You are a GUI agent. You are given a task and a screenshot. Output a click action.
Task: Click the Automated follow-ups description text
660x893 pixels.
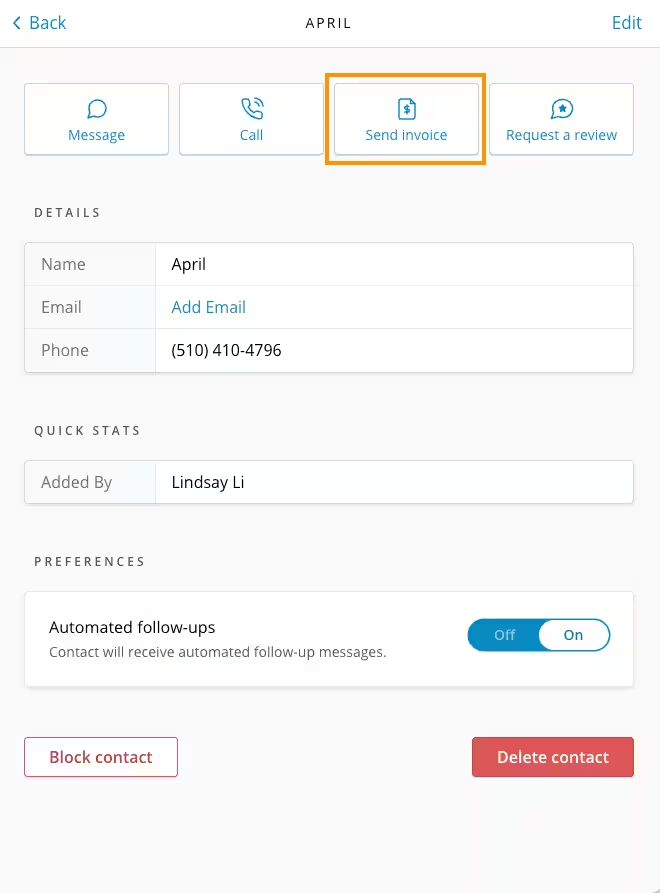click(x=218, y=652)
